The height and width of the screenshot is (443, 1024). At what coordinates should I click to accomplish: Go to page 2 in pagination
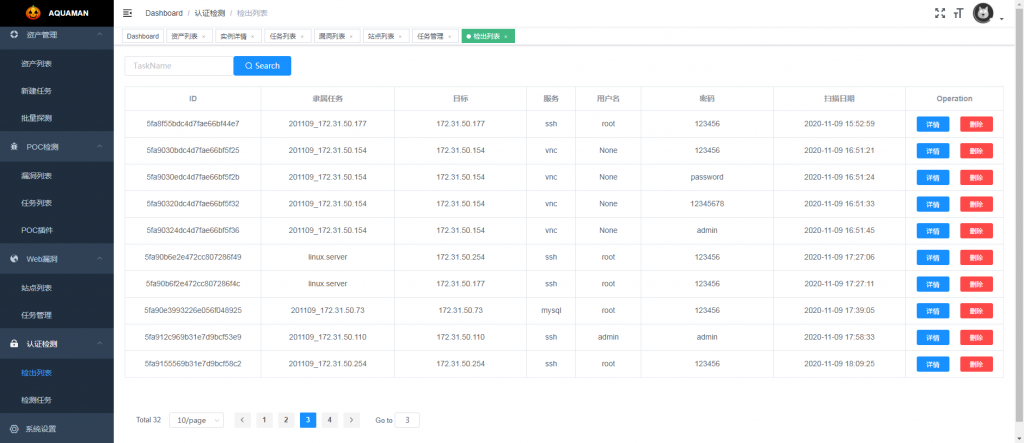coord(286,420)
